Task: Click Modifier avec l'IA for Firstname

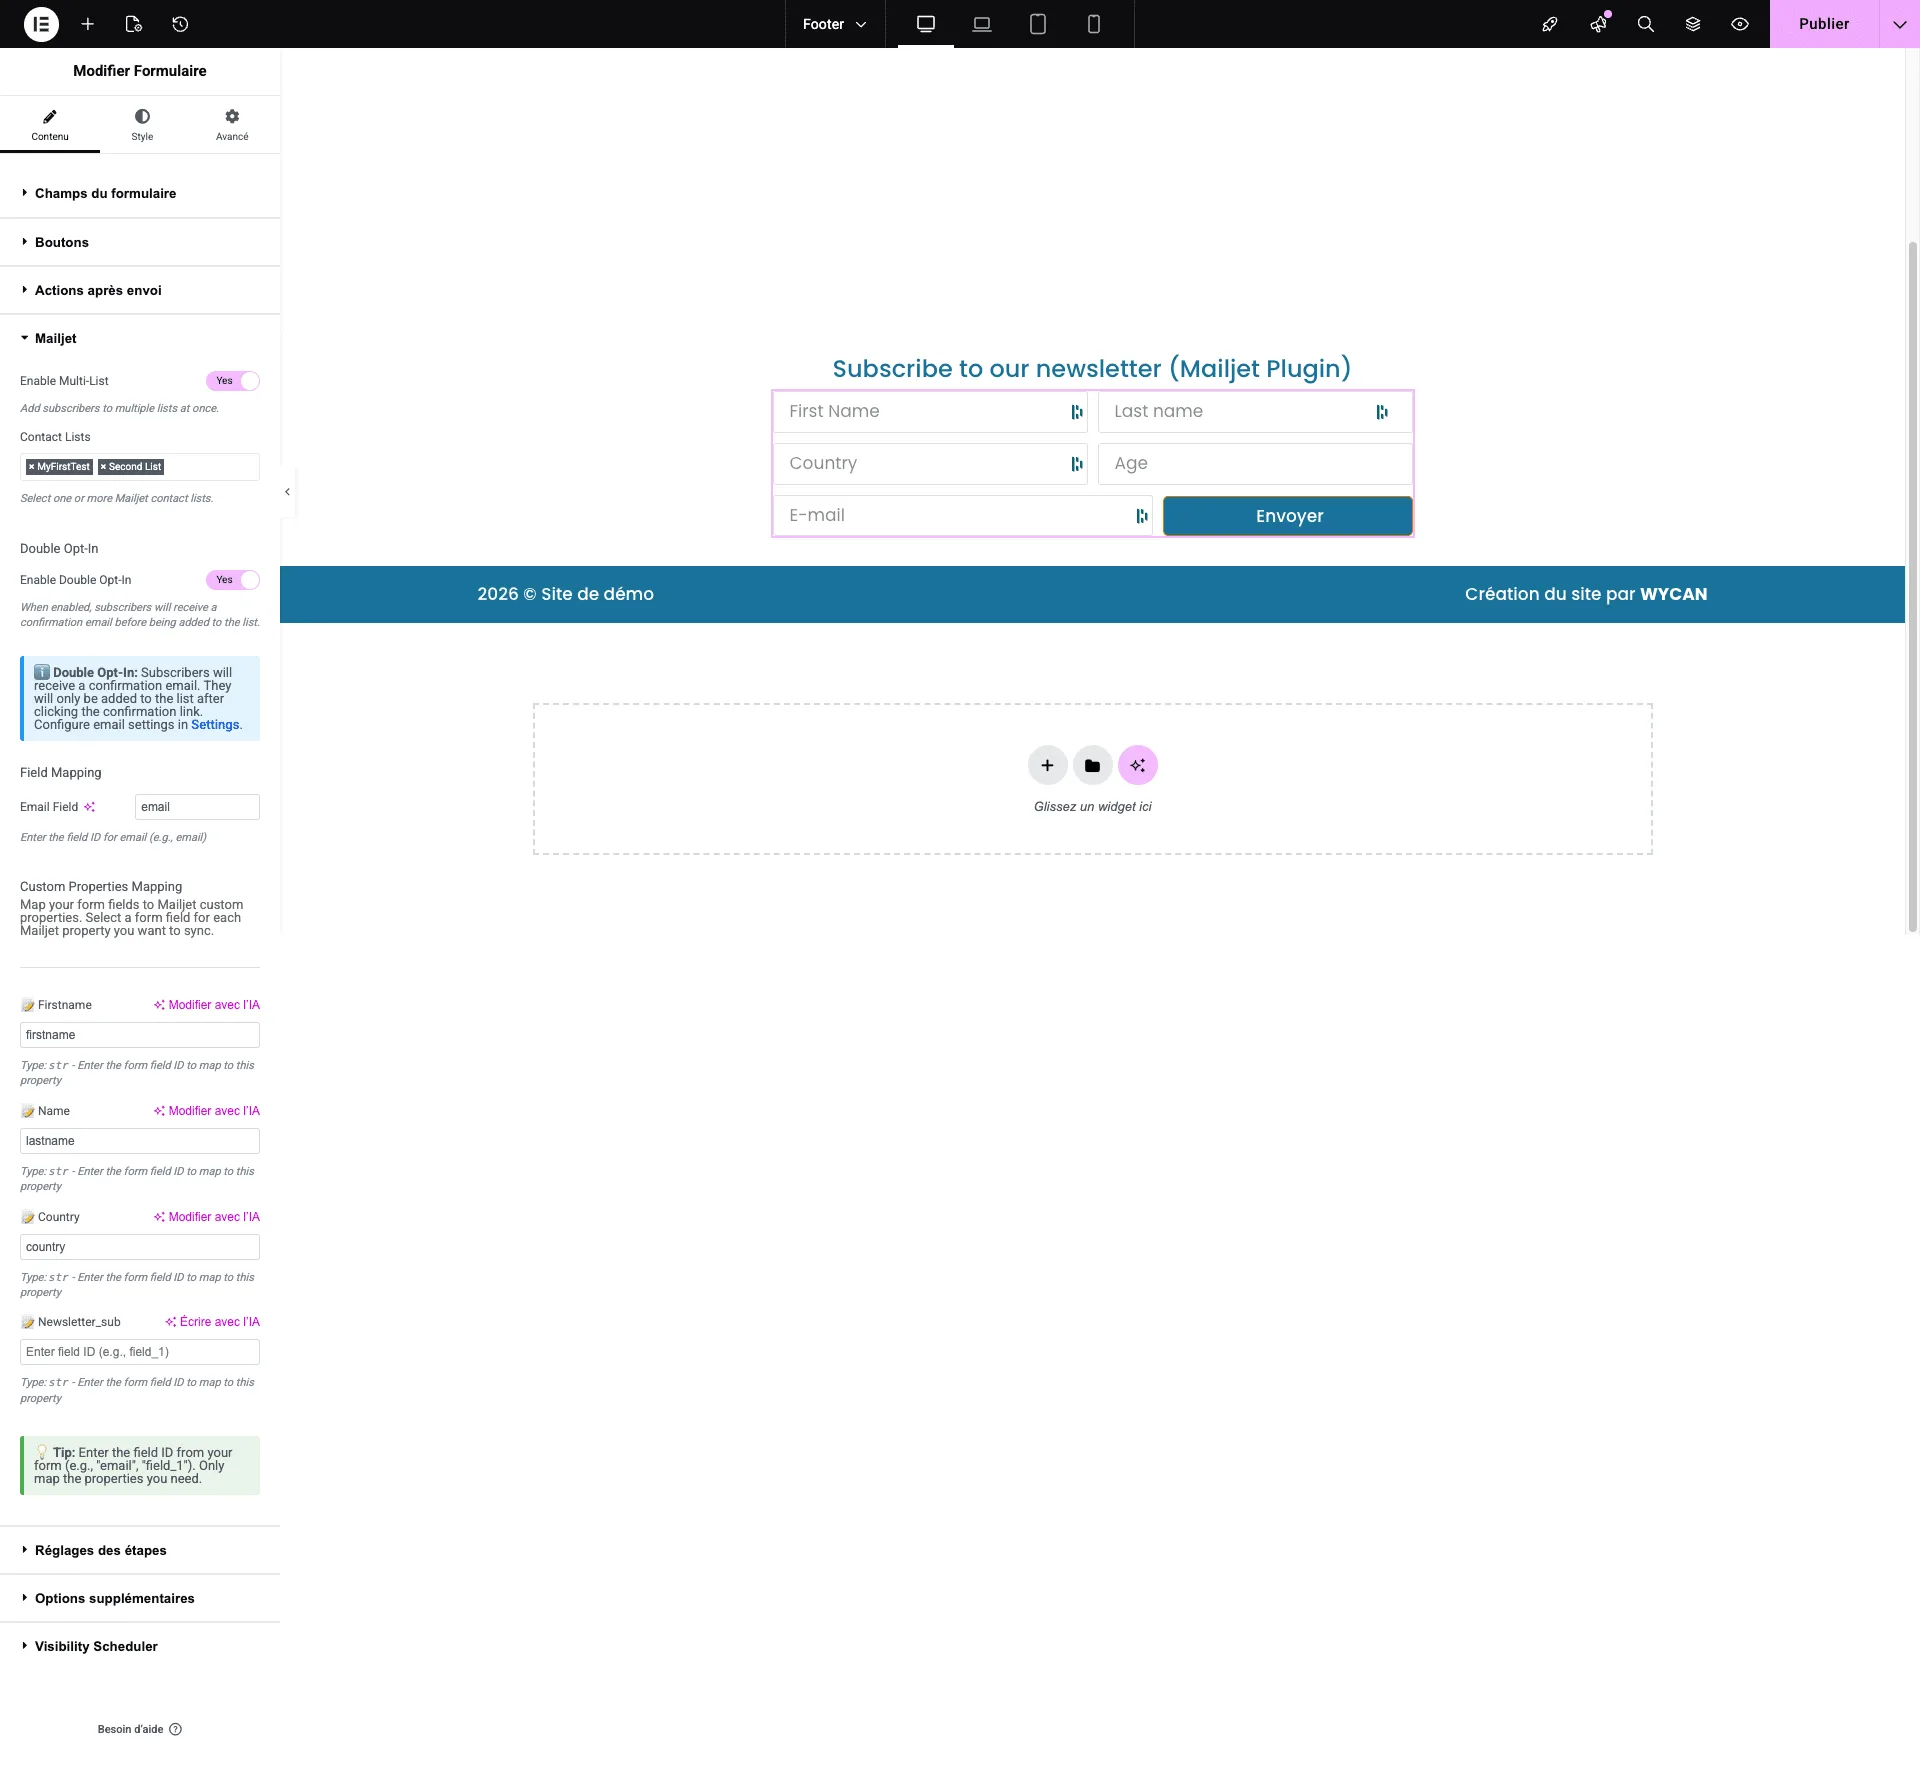Action: pos(207,1005)
